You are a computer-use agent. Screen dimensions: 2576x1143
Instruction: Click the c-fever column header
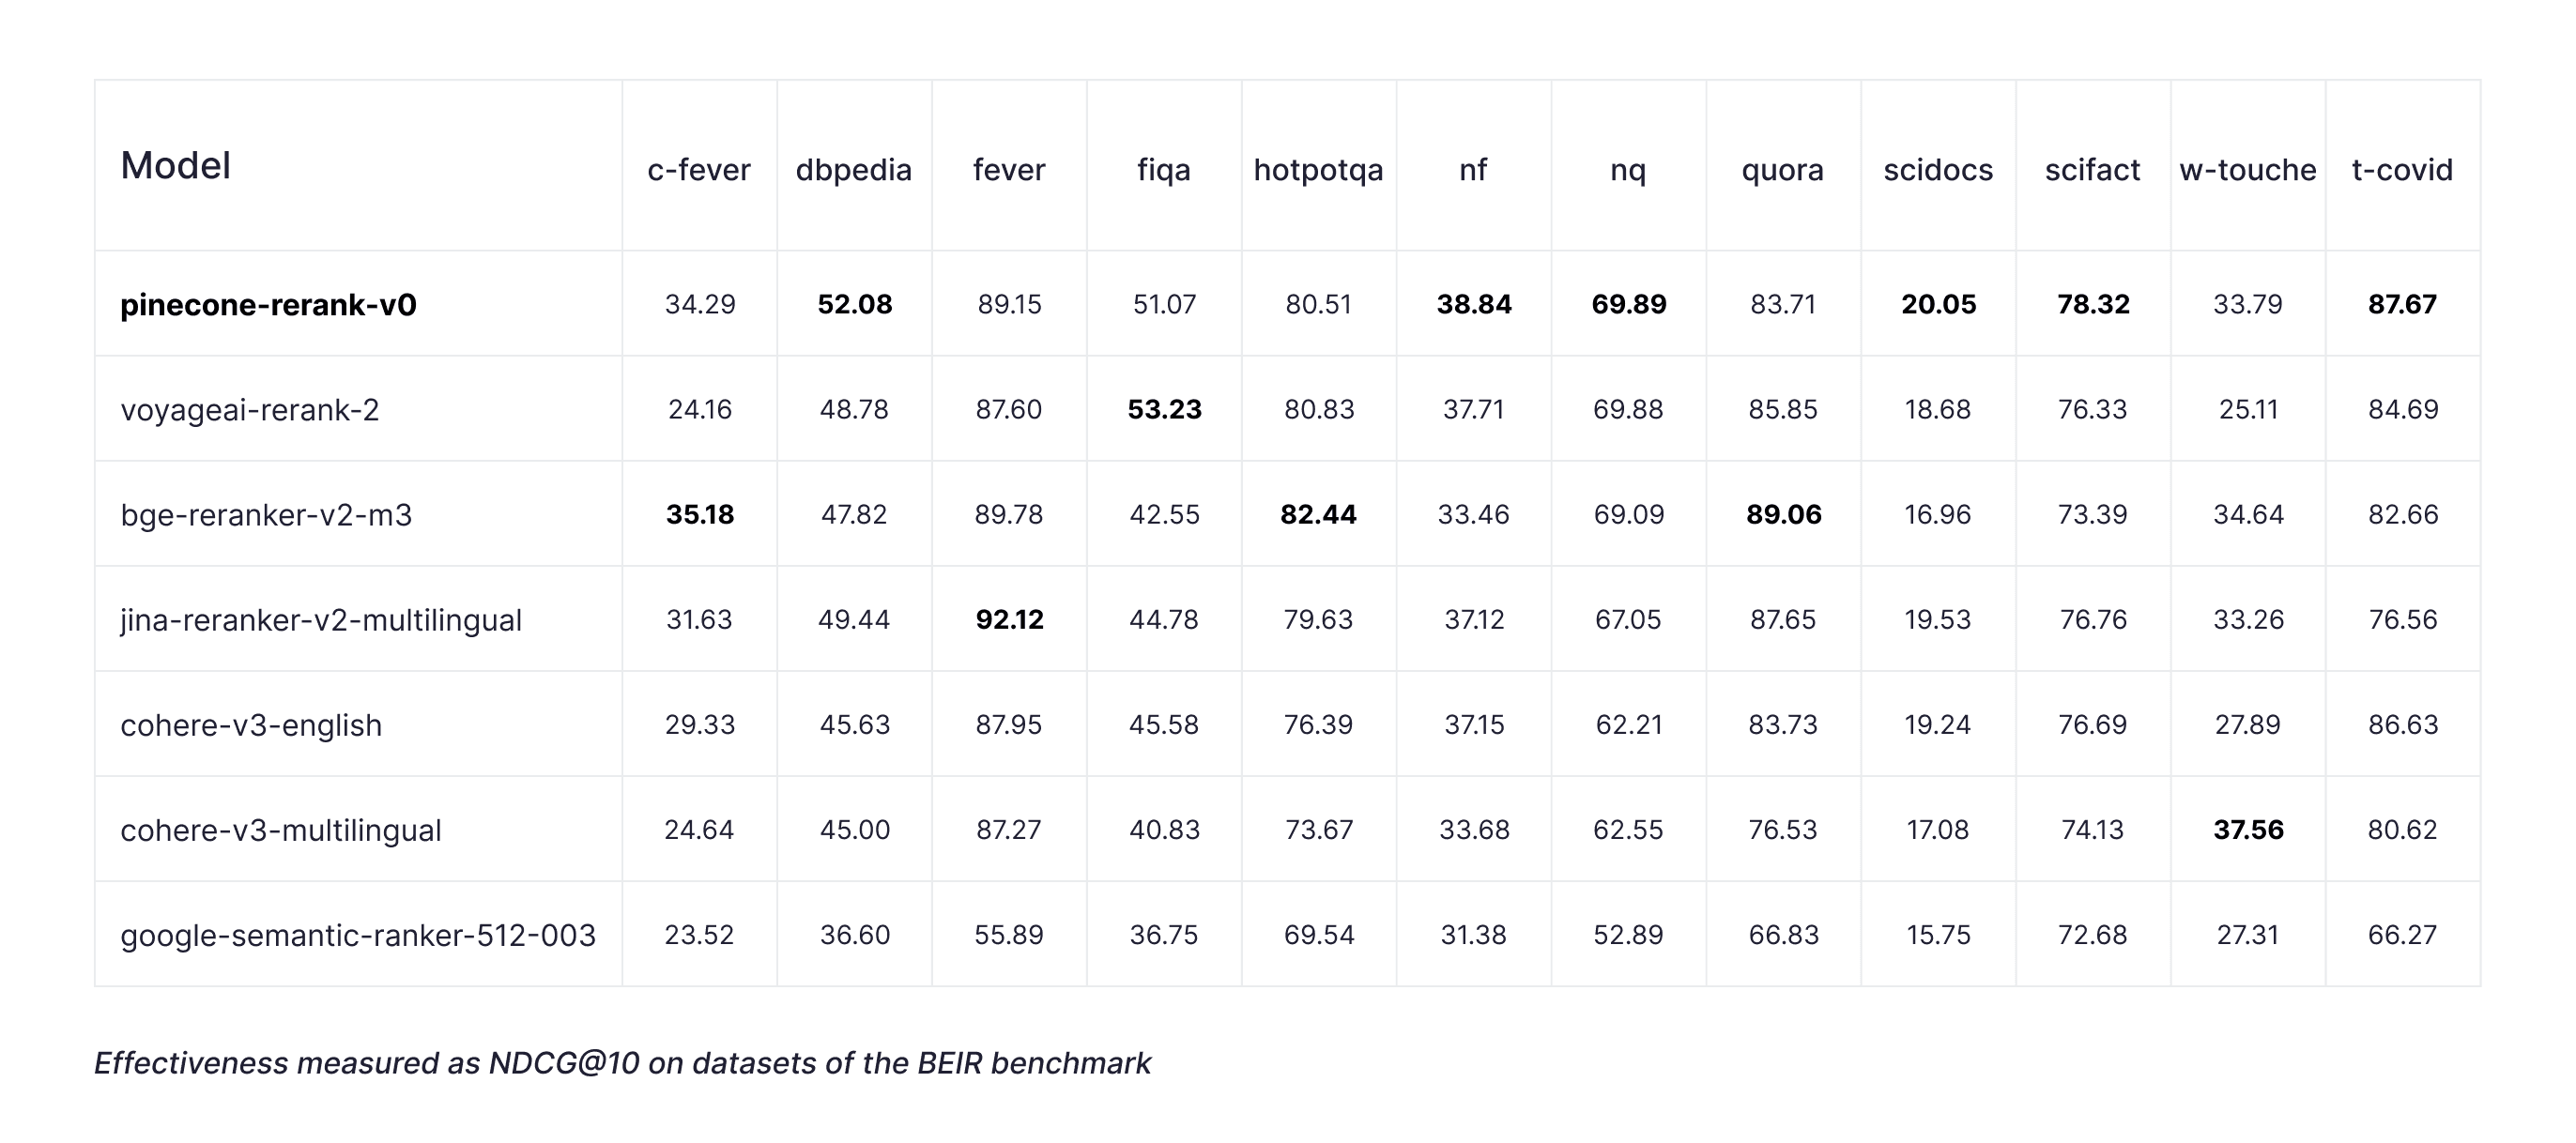[699, 170]
